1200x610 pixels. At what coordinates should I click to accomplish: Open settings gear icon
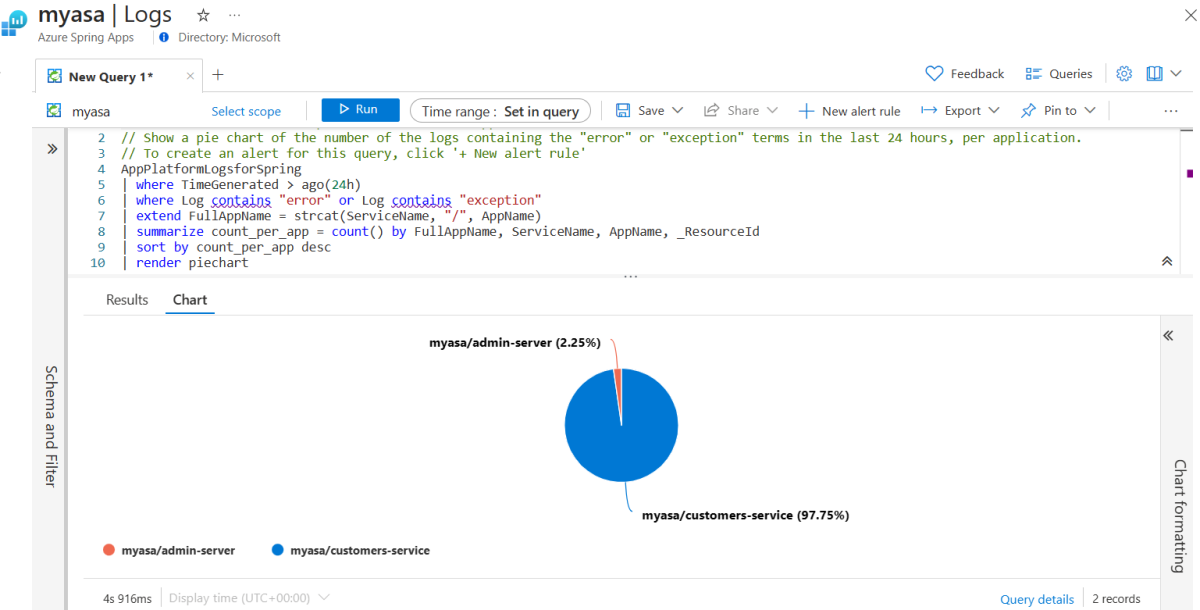coord(1124,74)
